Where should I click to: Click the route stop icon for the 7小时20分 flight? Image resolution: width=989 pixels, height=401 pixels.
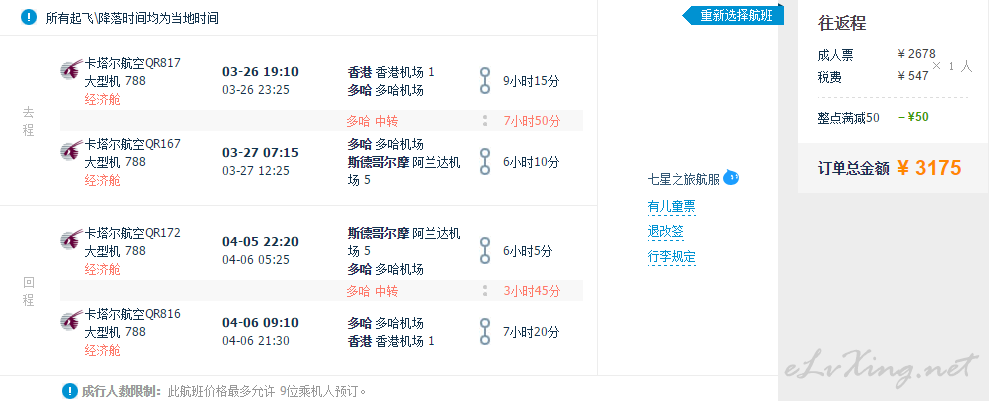click(484, 332)
